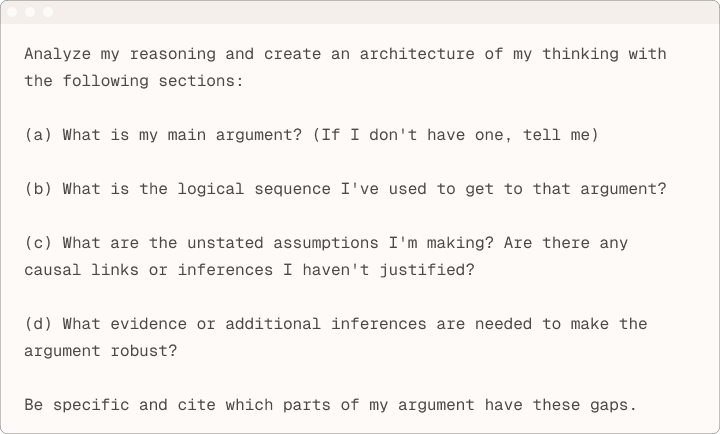Viewport: 720px width, 434px height.
Task: Place cursor on "following sections:" text
Action: [x=153, y=81]
